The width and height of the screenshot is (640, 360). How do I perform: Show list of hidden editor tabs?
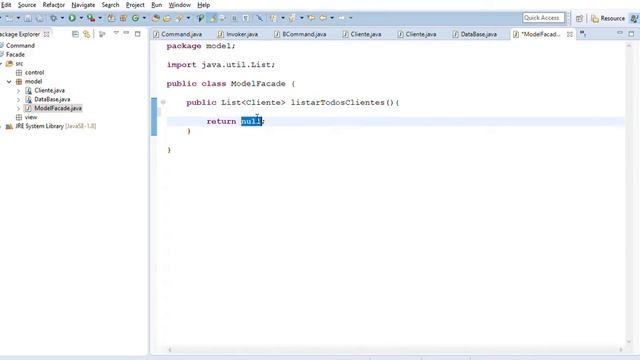(x=583, y=34)
